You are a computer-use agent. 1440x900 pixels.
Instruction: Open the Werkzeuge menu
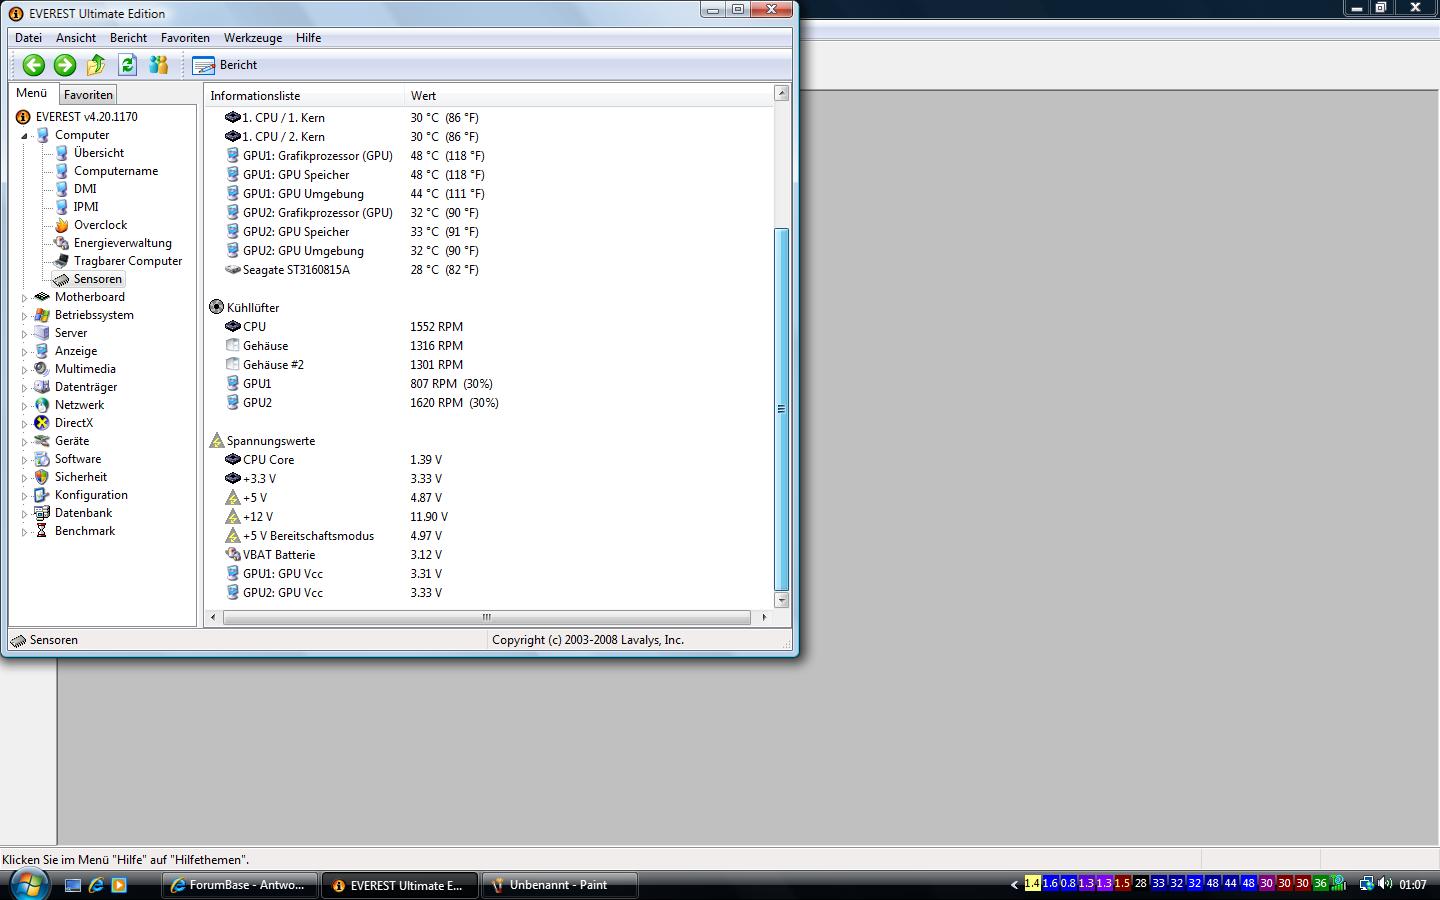point(253,38)
